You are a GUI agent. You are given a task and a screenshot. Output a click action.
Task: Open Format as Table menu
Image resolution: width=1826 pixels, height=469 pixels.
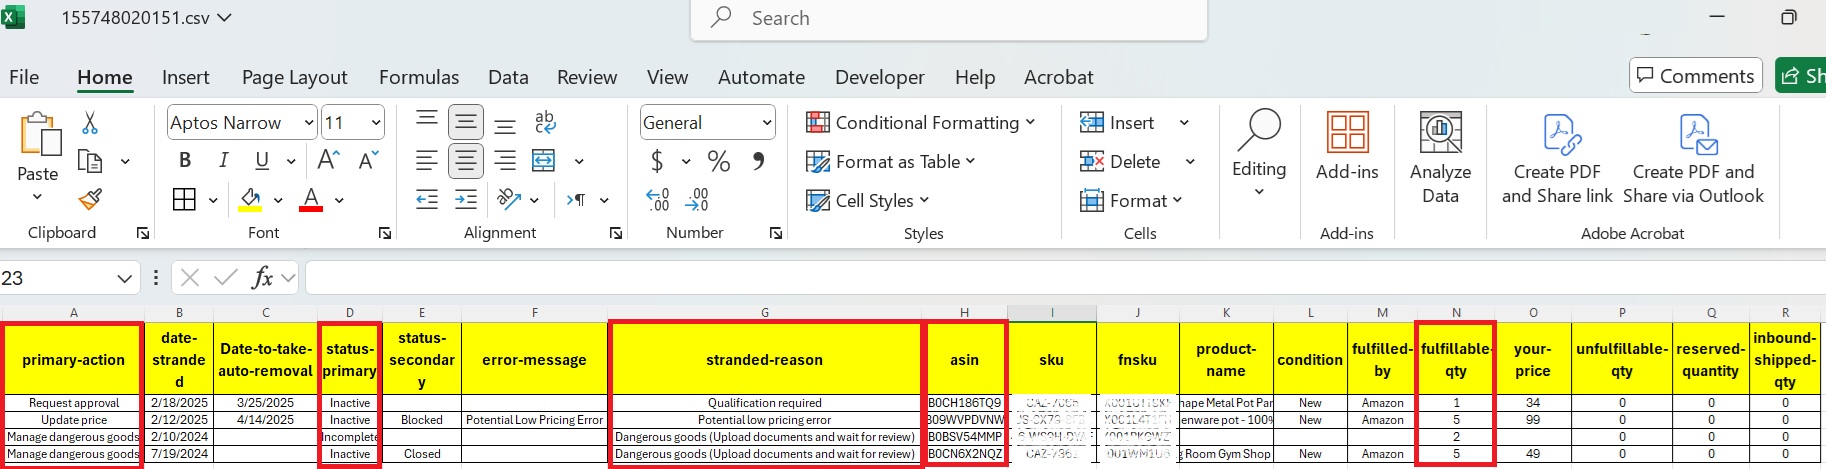(x=890, y=161)
